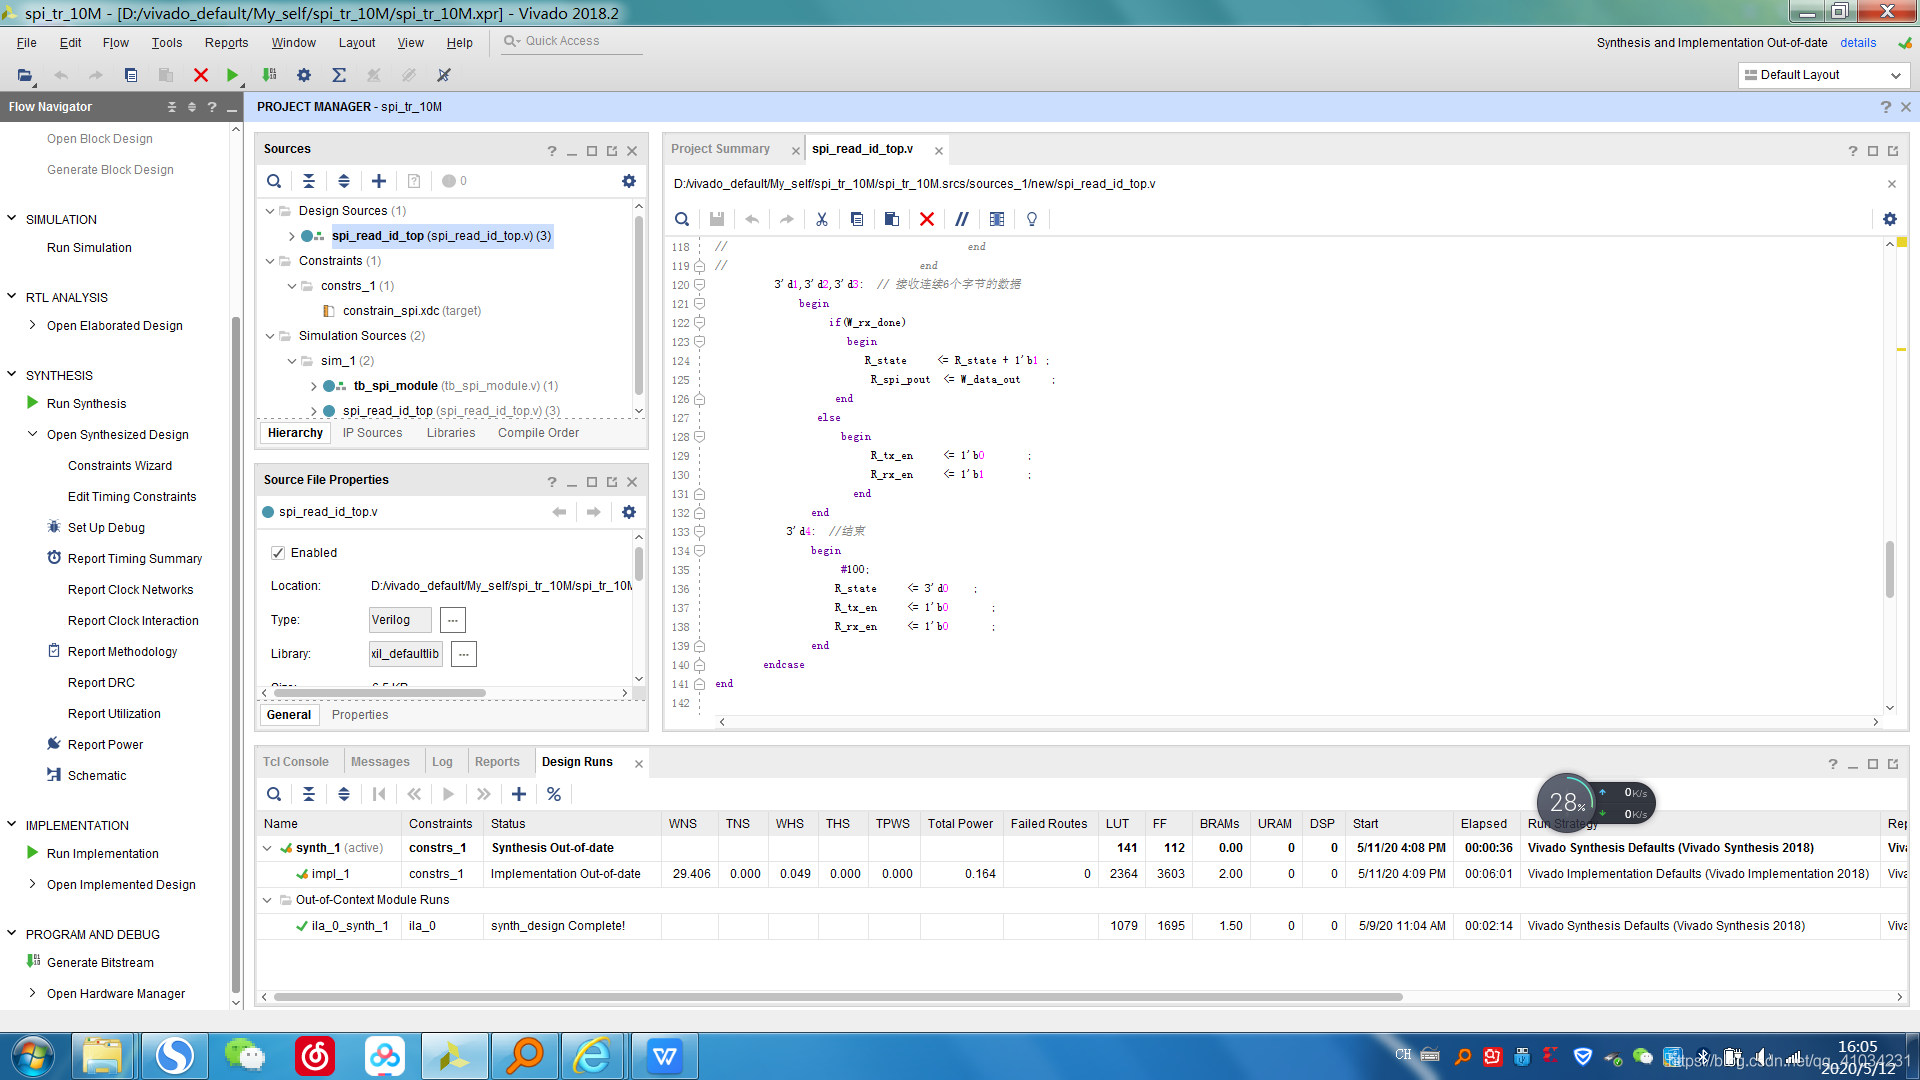Screen dimensions: 1920x1080
Task: Click the Add Sources plus icon
Action: tap(379, 181)
